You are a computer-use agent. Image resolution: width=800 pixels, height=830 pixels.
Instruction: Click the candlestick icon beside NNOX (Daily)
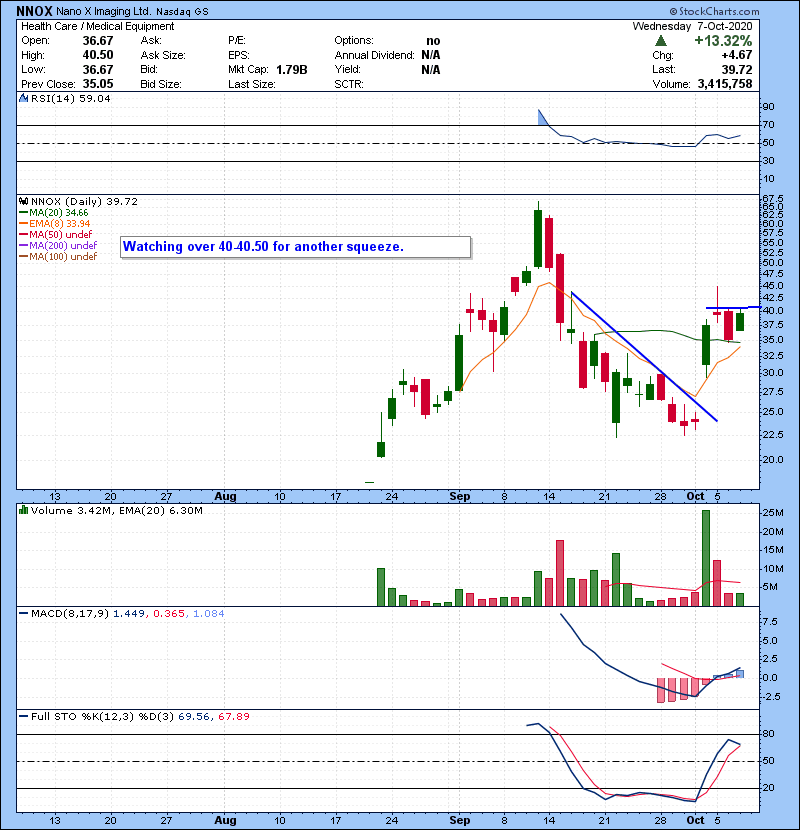(23, 201)
